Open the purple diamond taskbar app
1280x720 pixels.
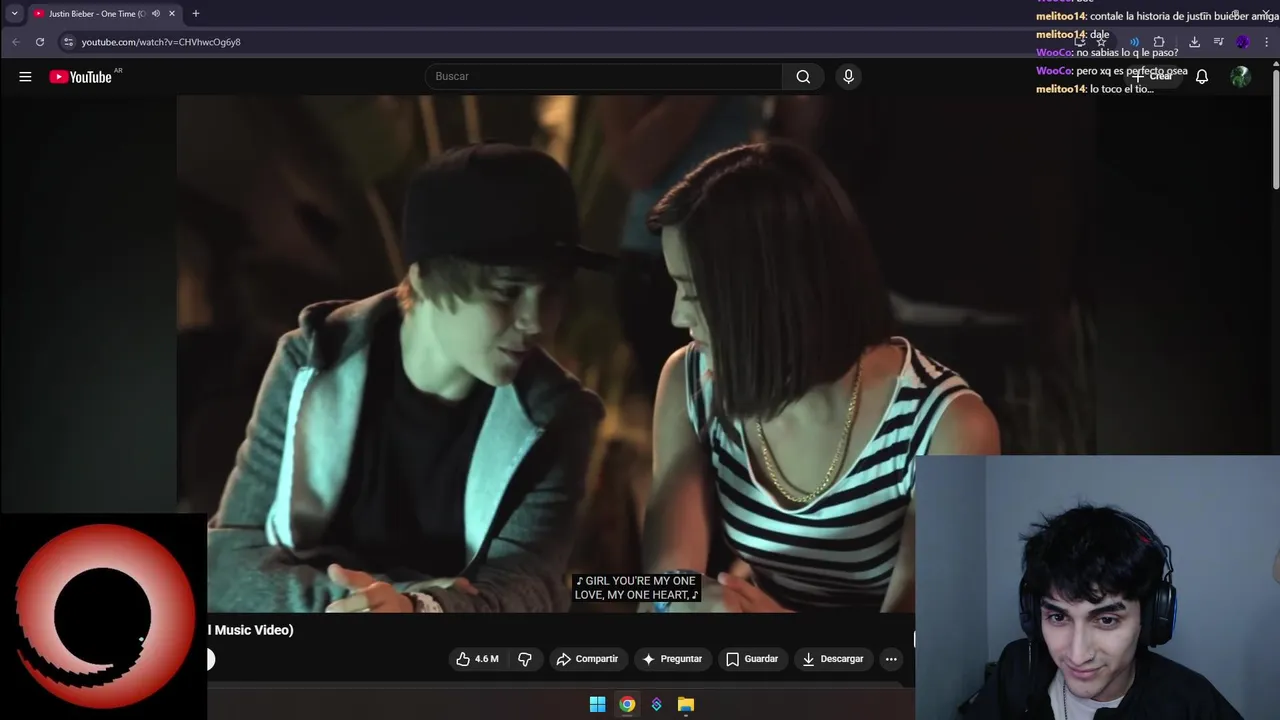656,704
